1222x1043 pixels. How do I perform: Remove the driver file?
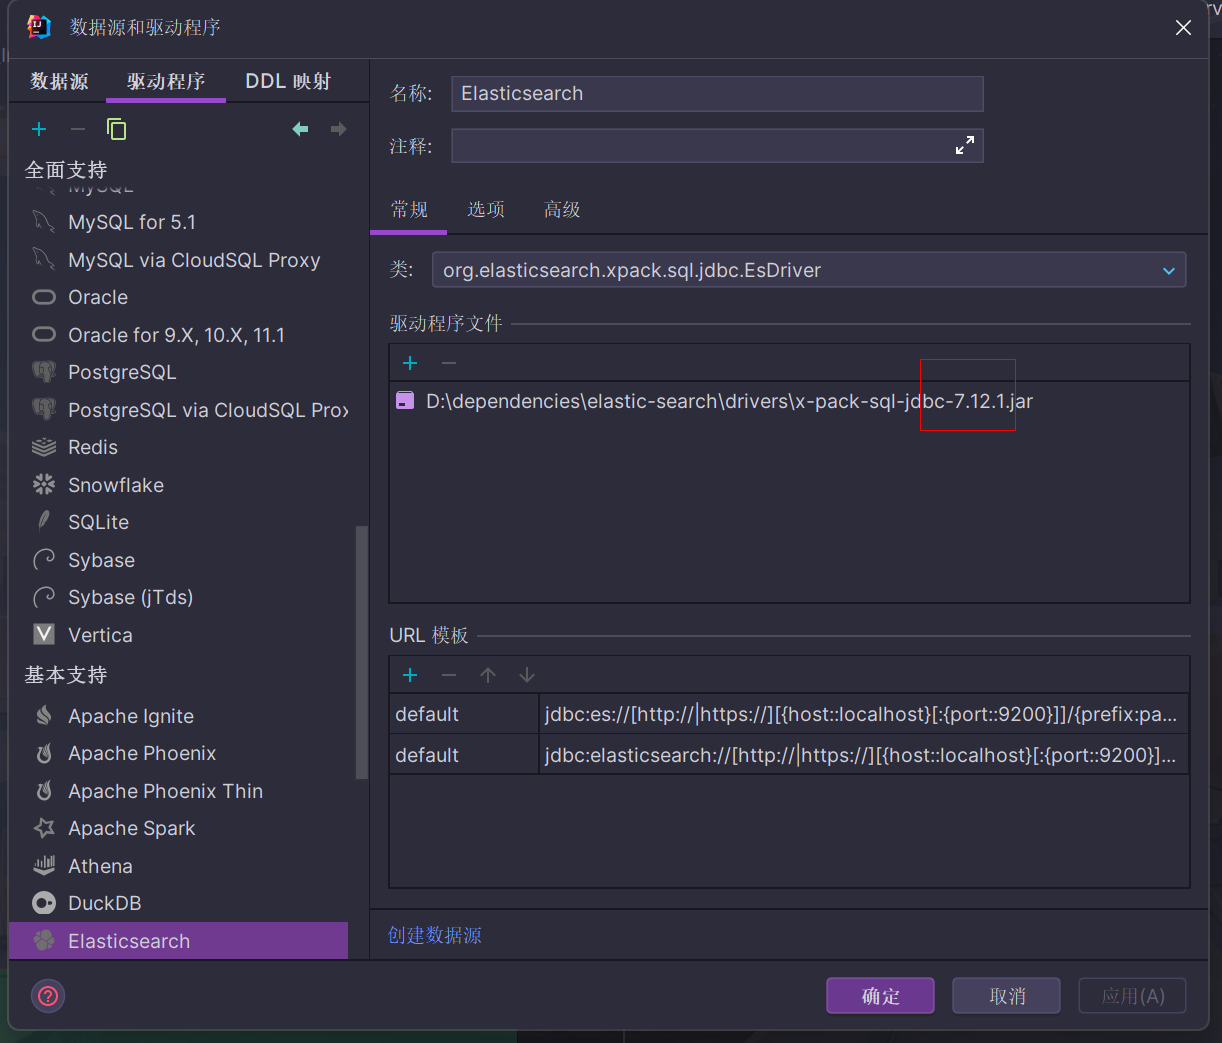pyautogui.click(x=449, y=363)
